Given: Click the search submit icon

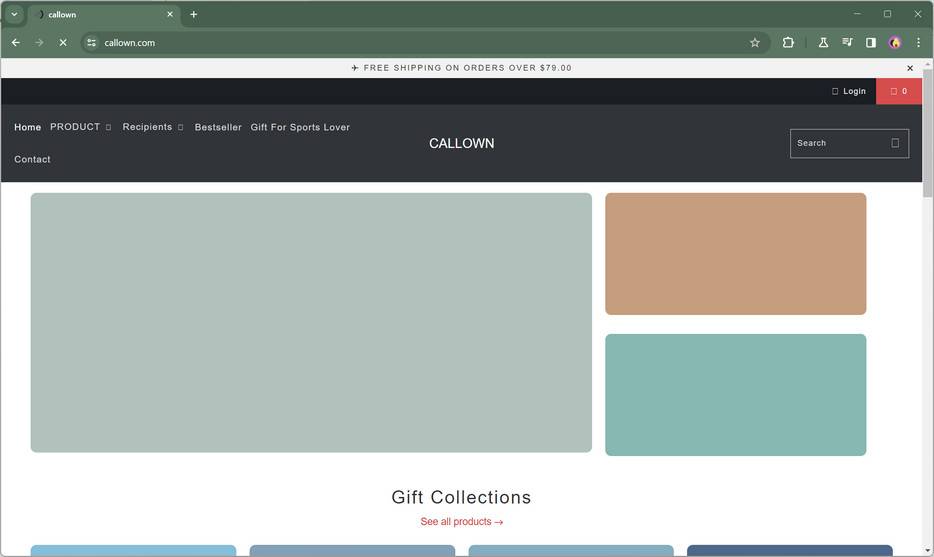Looking at the screenshot, I should tap(895, 143).
